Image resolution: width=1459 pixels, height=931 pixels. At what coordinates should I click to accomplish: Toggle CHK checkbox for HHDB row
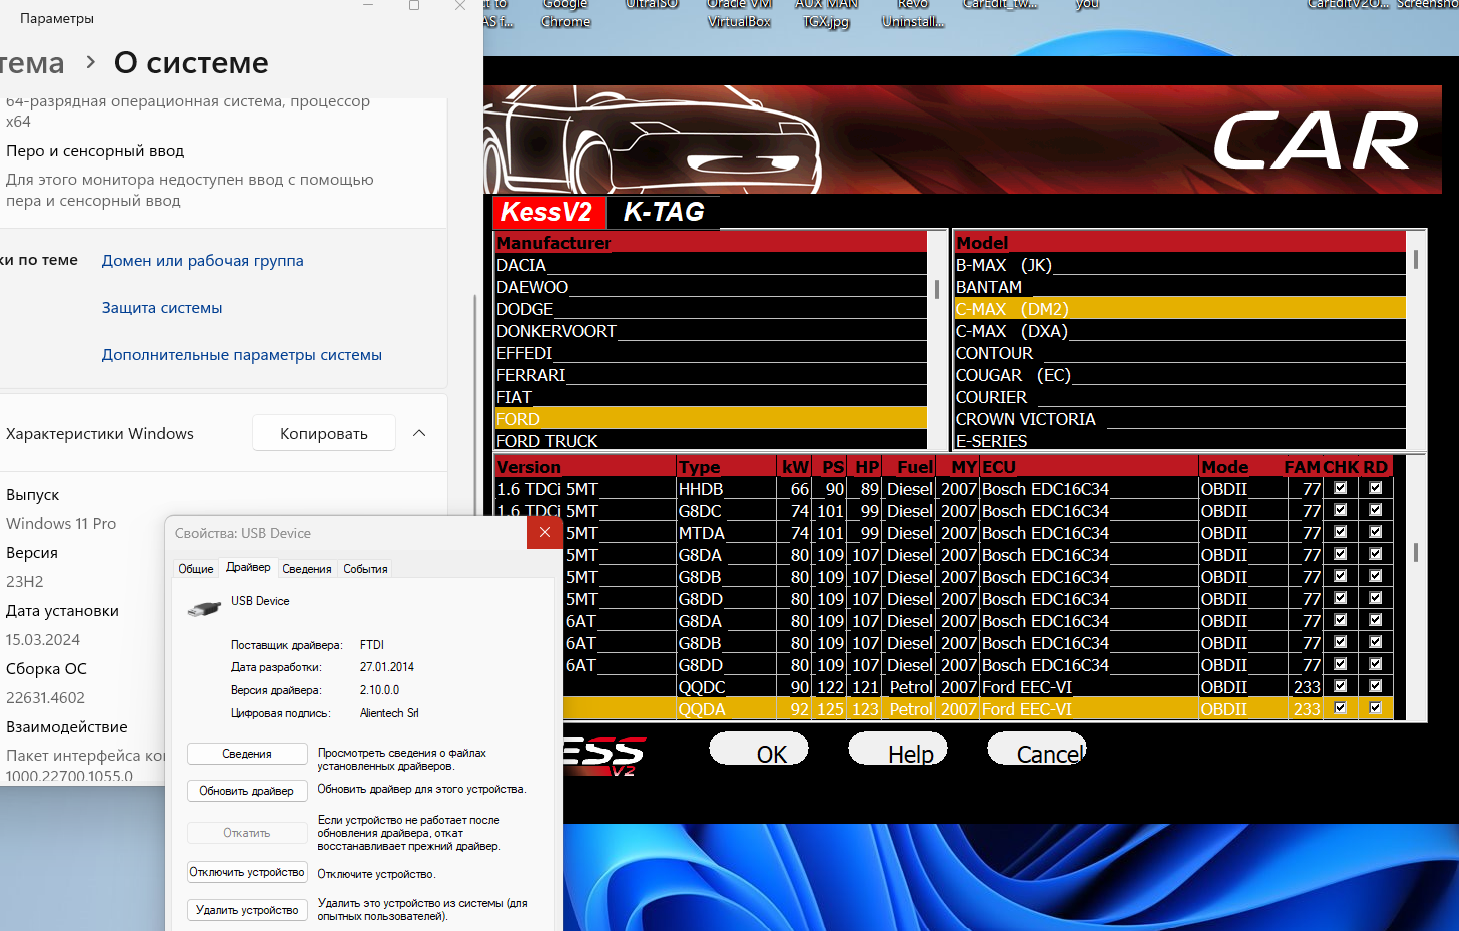[1340, 488]
